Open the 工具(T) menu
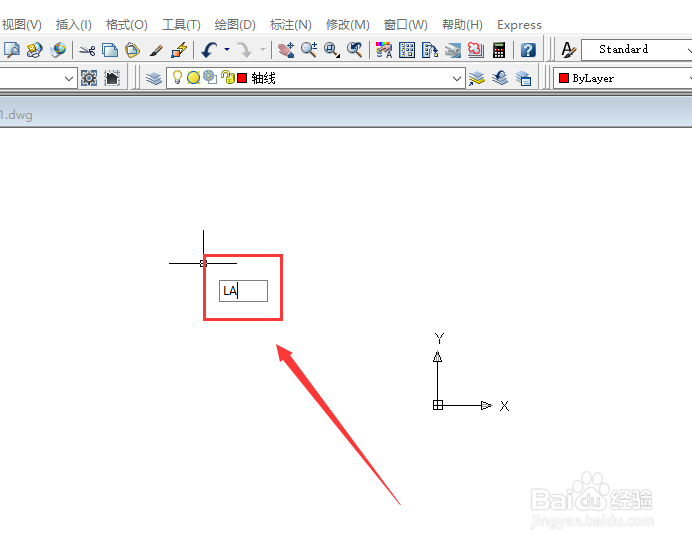The height and width of the screenshot is (546, 692). (x=181, y=25)
